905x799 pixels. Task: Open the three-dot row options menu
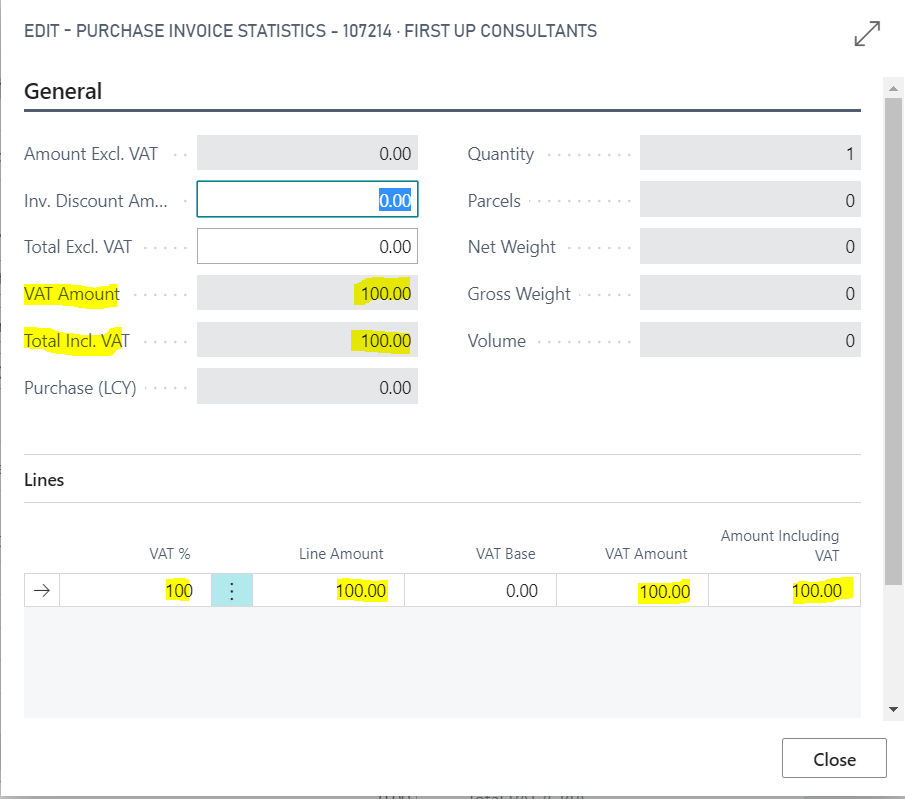point(232,591)
